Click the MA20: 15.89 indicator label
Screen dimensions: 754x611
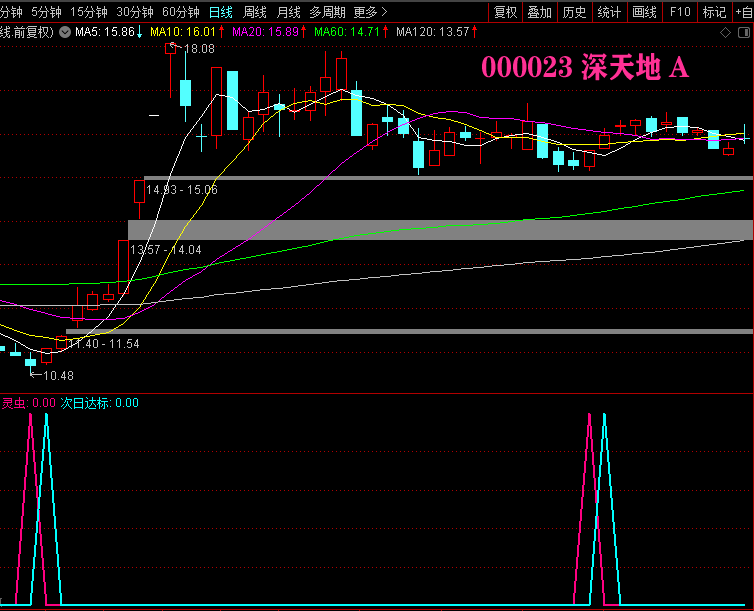tap(269, 32)
